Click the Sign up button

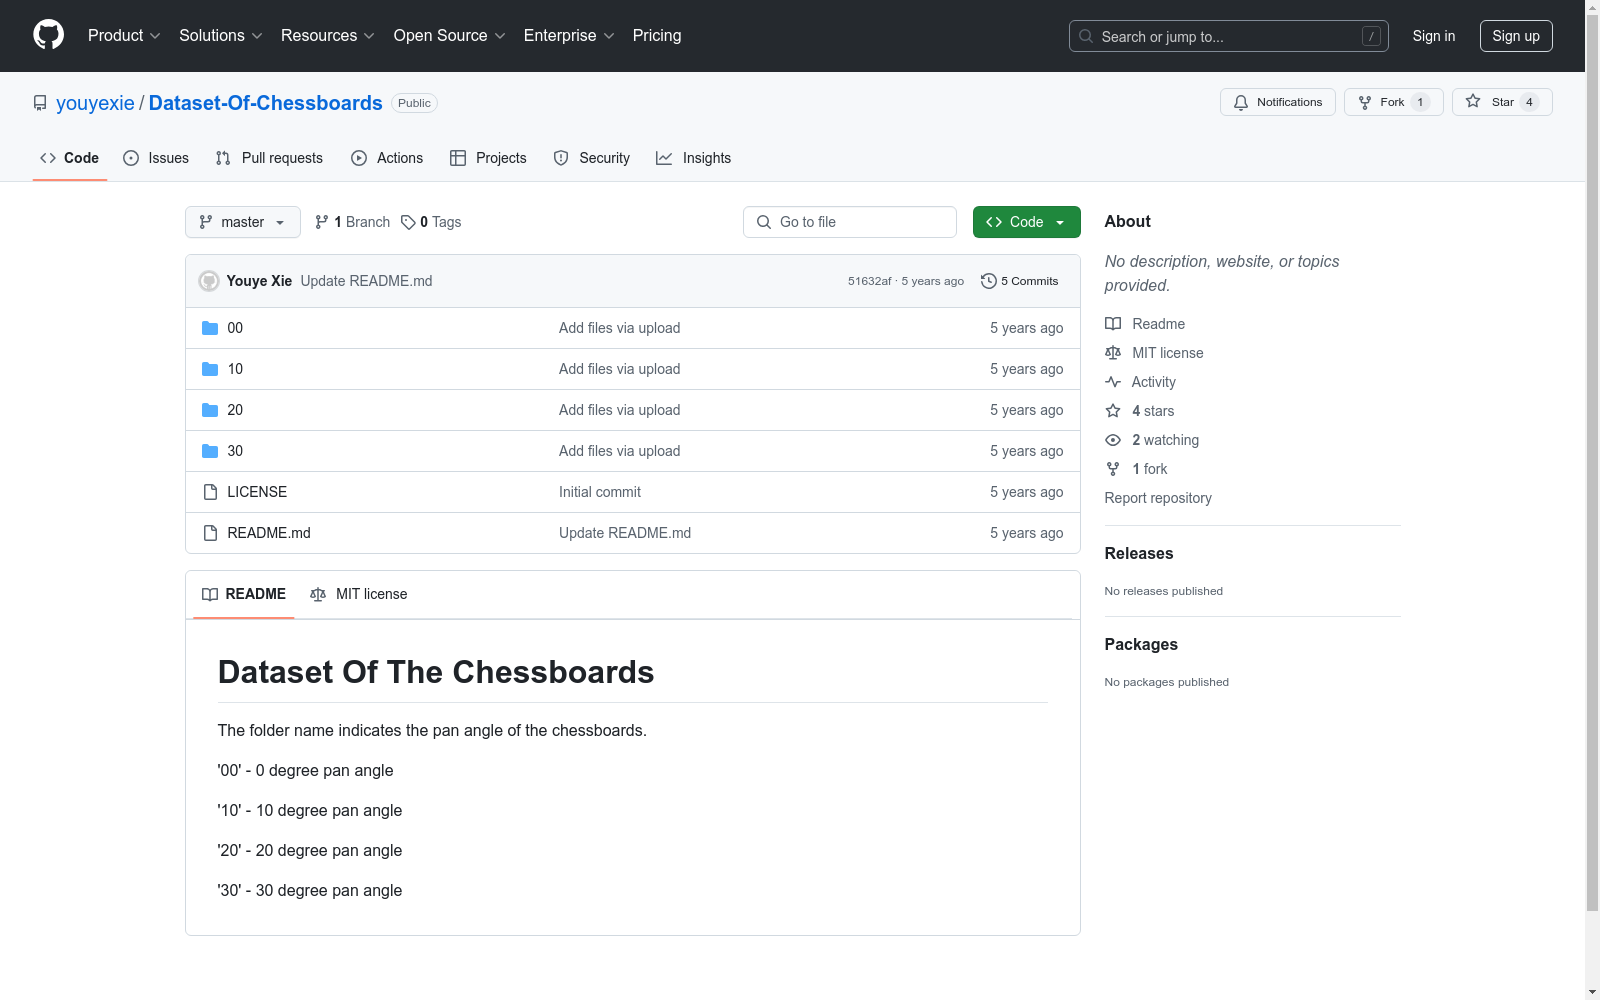[x=1516, y=36]
